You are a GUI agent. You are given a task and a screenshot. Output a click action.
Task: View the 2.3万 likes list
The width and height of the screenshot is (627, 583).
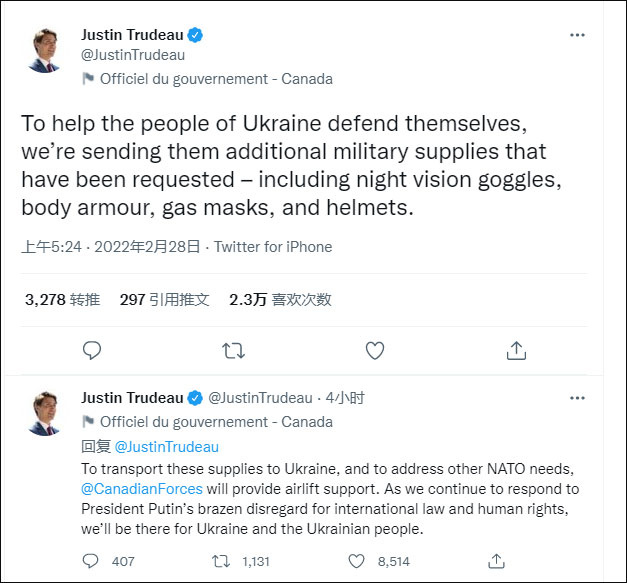pyautogui.click(x=280, y=299)
